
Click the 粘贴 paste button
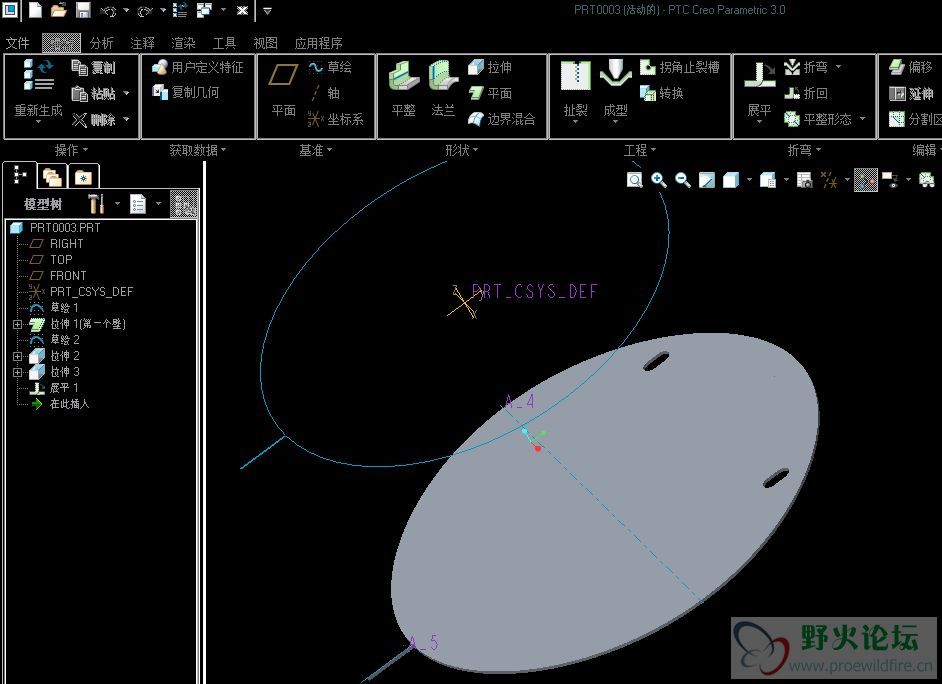click(93, 94)
